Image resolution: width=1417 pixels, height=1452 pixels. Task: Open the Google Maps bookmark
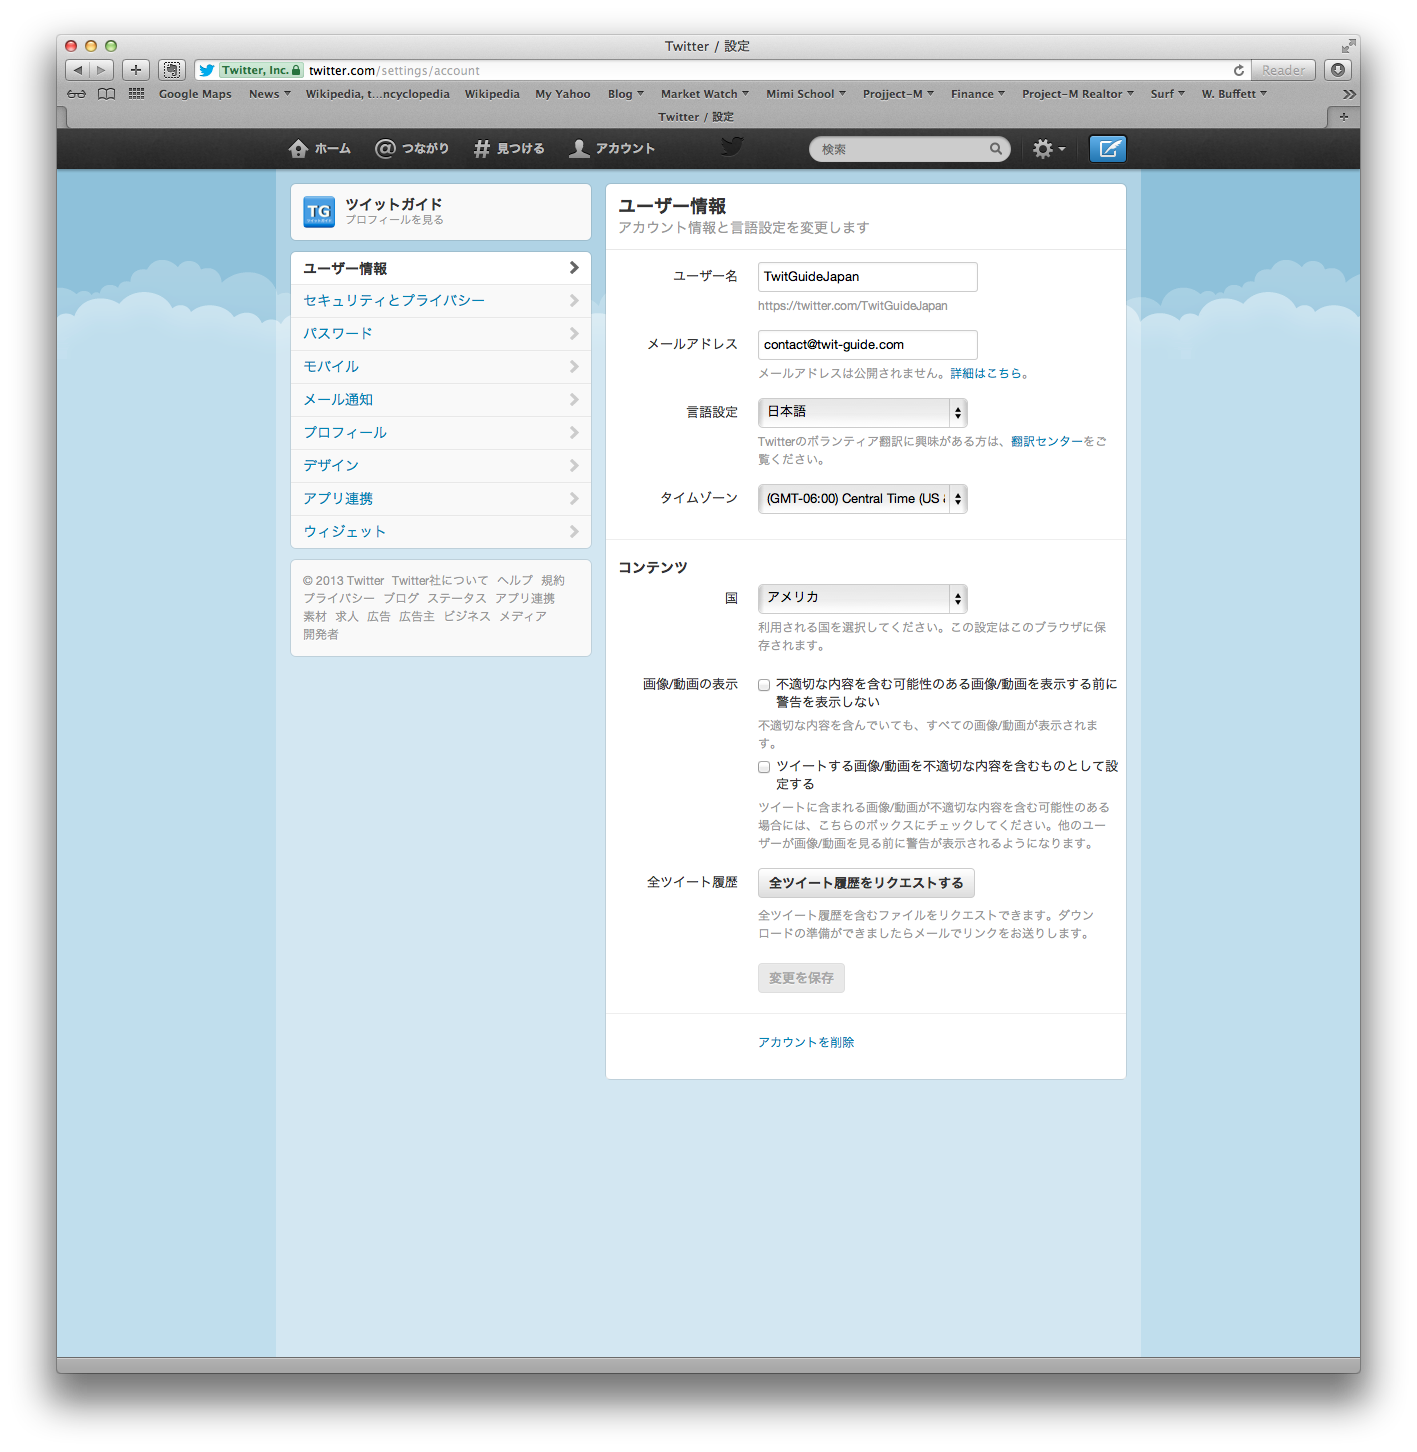coord(195,94)
